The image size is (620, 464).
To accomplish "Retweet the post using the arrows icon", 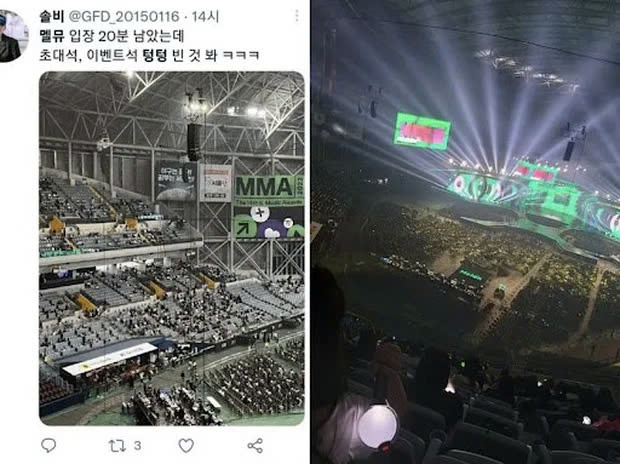I will click(117, 445).
